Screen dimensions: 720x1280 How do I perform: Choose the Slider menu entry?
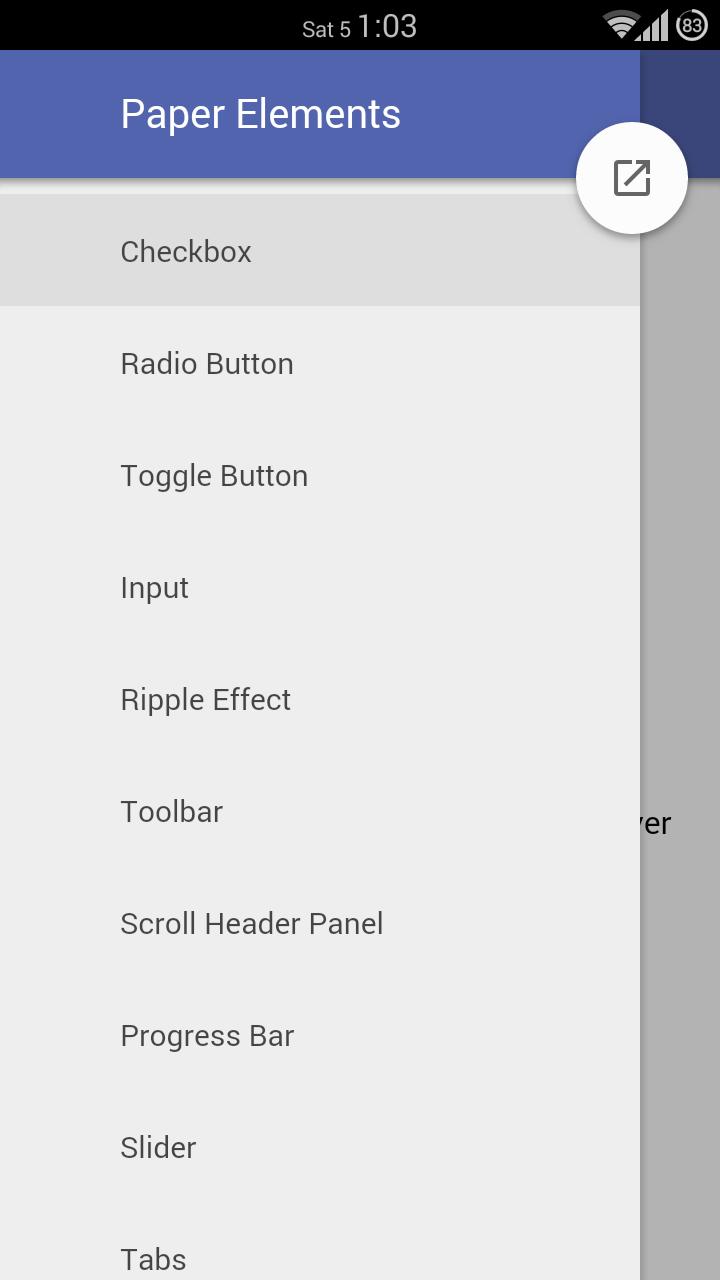158,1147
